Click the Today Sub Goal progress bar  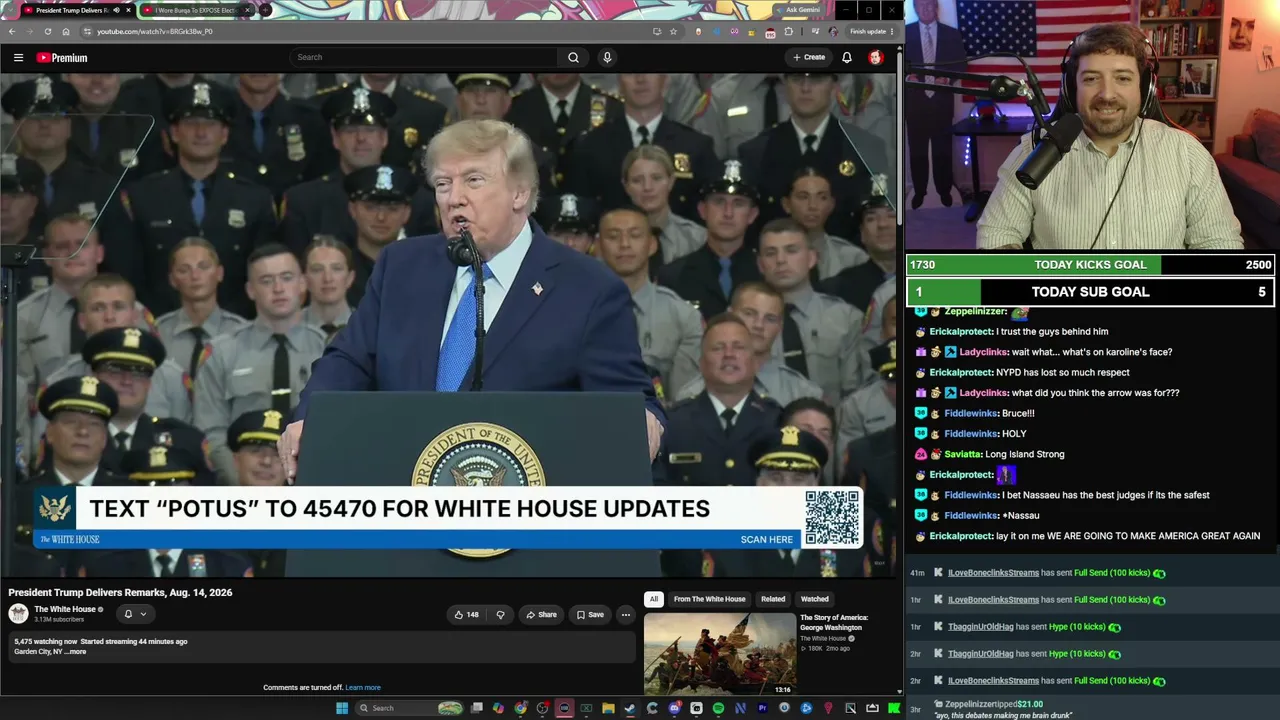pyautogui.click(x=1090, y=292)
